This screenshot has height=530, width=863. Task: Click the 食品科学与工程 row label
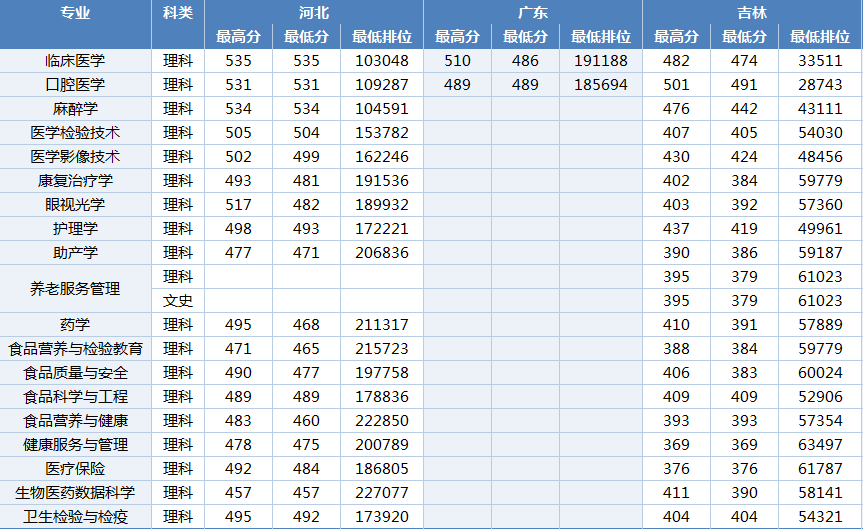pyautogui.click(x=75, y=397)
